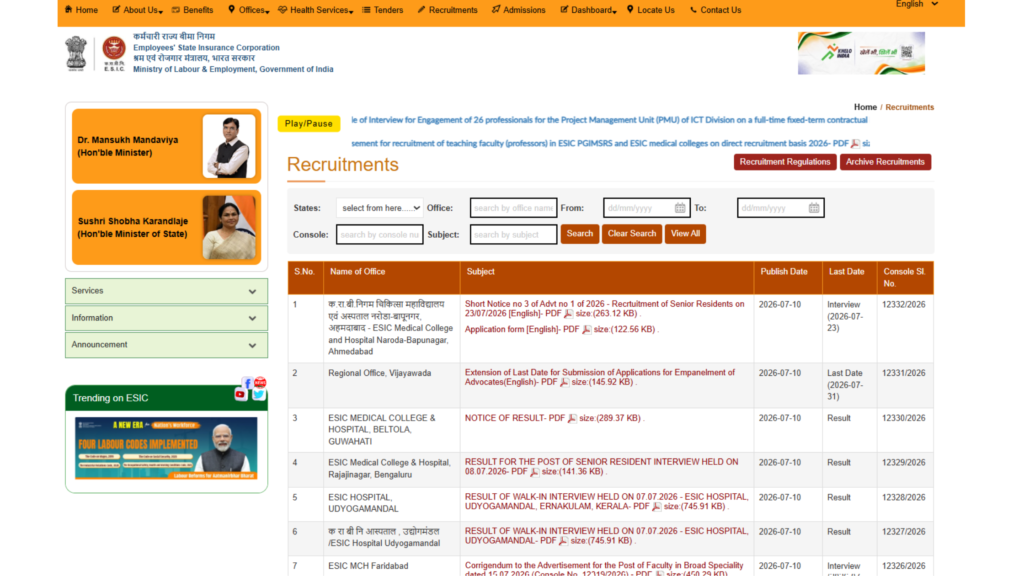Open the Twitter bird icon in Trending on ESIC

coord(259,394)
